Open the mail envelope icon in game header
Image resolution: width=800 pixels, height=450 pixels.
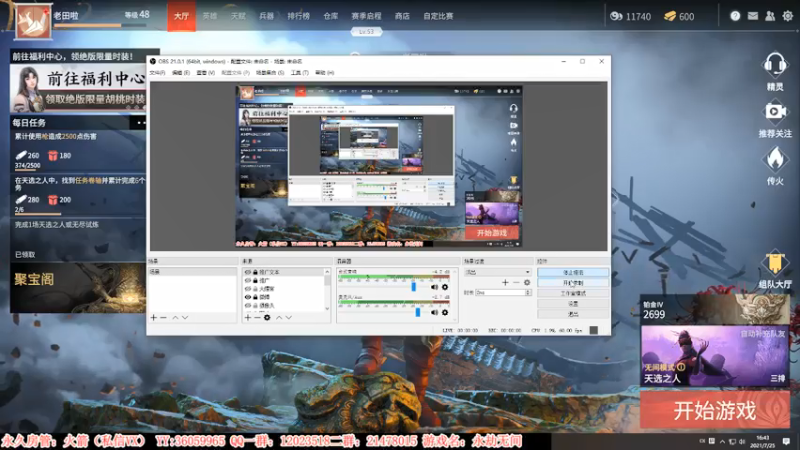tap(753, 16)
